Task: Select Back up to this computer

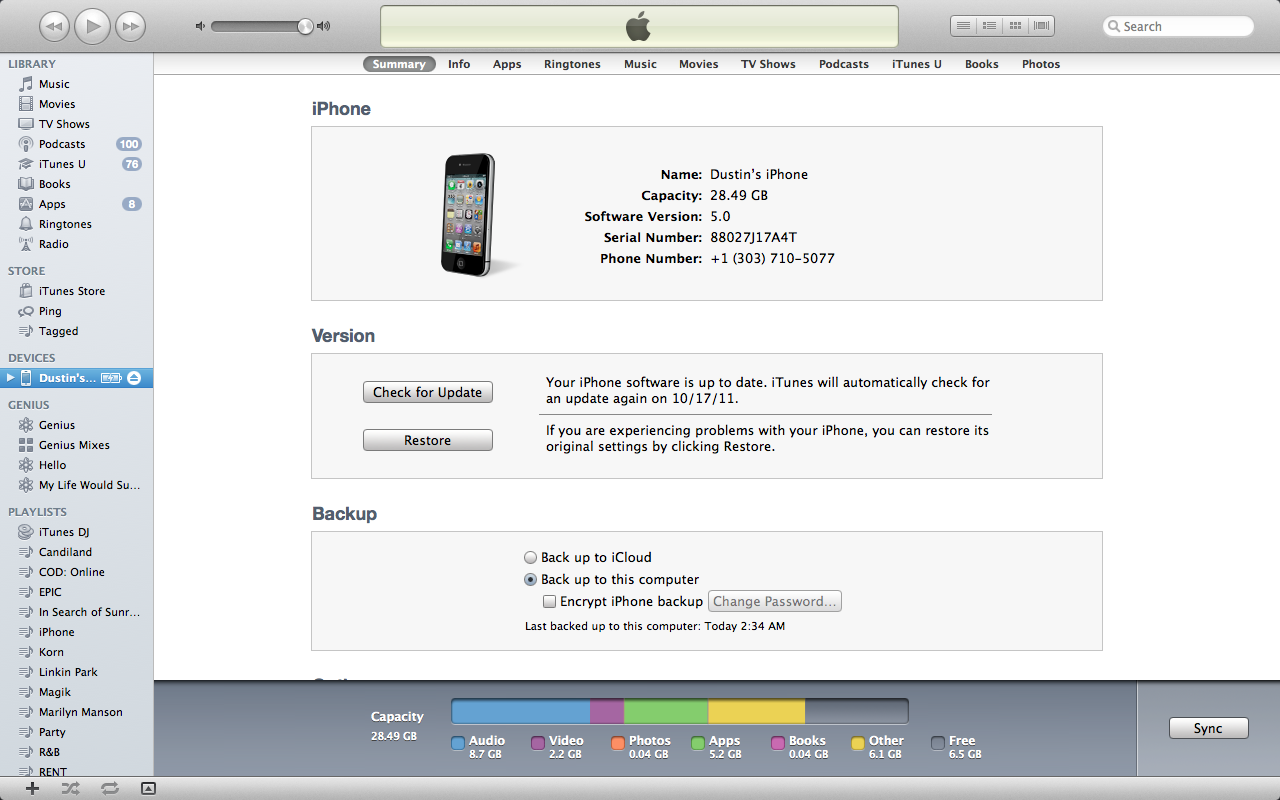Action: pyautogui.click(x=531, y=579)
